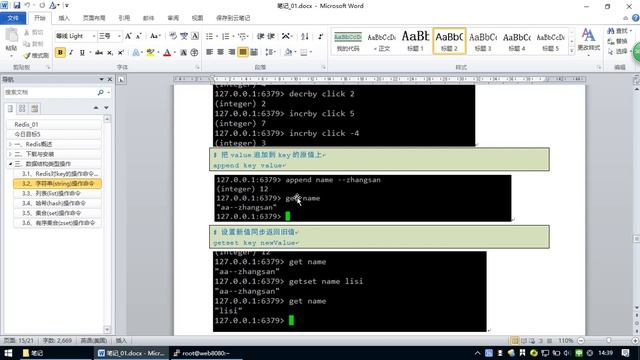This screenshot has height=360, width=640.
Task: Click the Character Border icon
Action: pyautogui.click(x=195, y=36)
